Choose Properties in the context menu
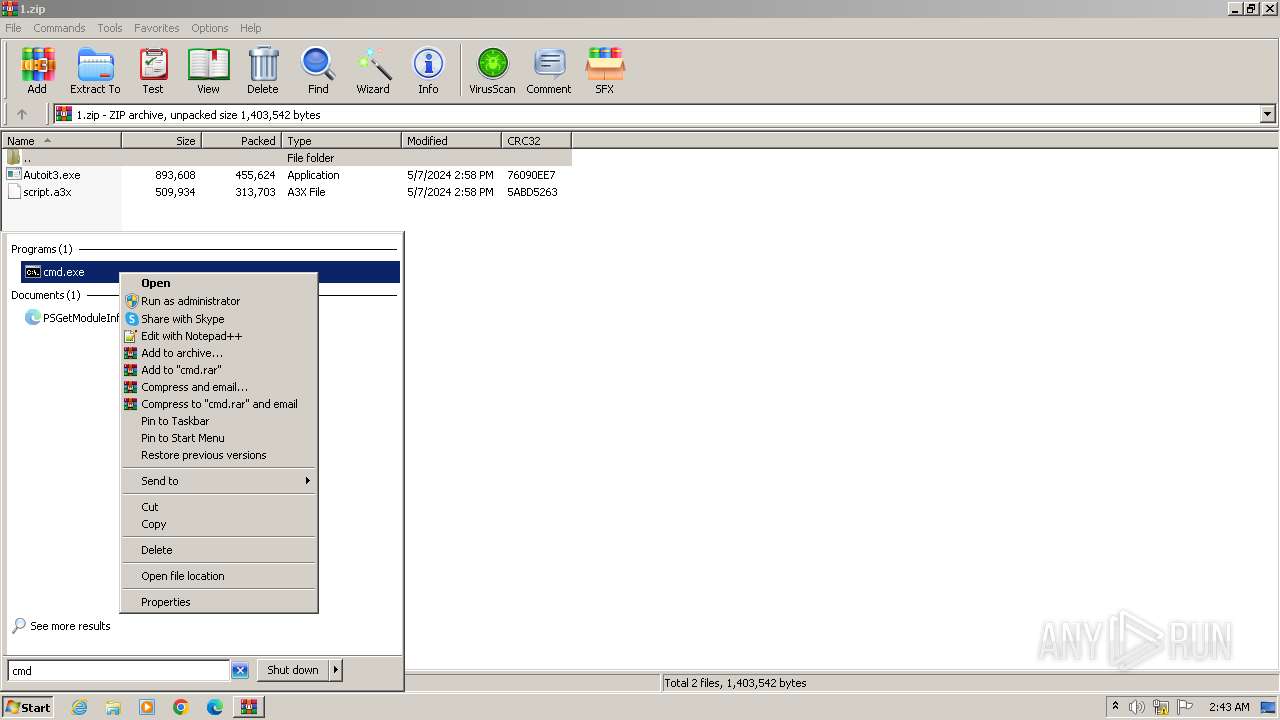The height and width of the screenshot is (720, 1280). [219, 602]
